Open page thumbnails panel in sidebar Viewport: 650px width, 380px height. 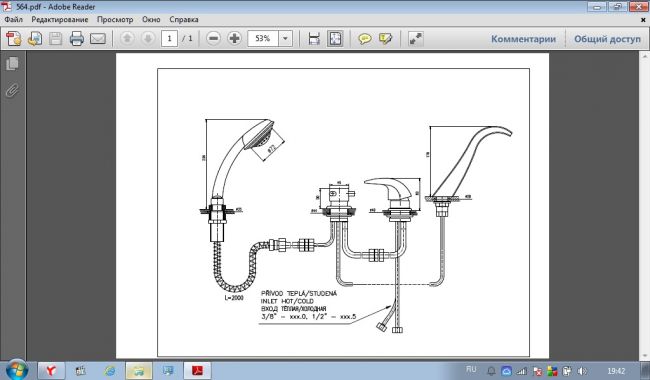pyautogui.click(x=12, y=64)
